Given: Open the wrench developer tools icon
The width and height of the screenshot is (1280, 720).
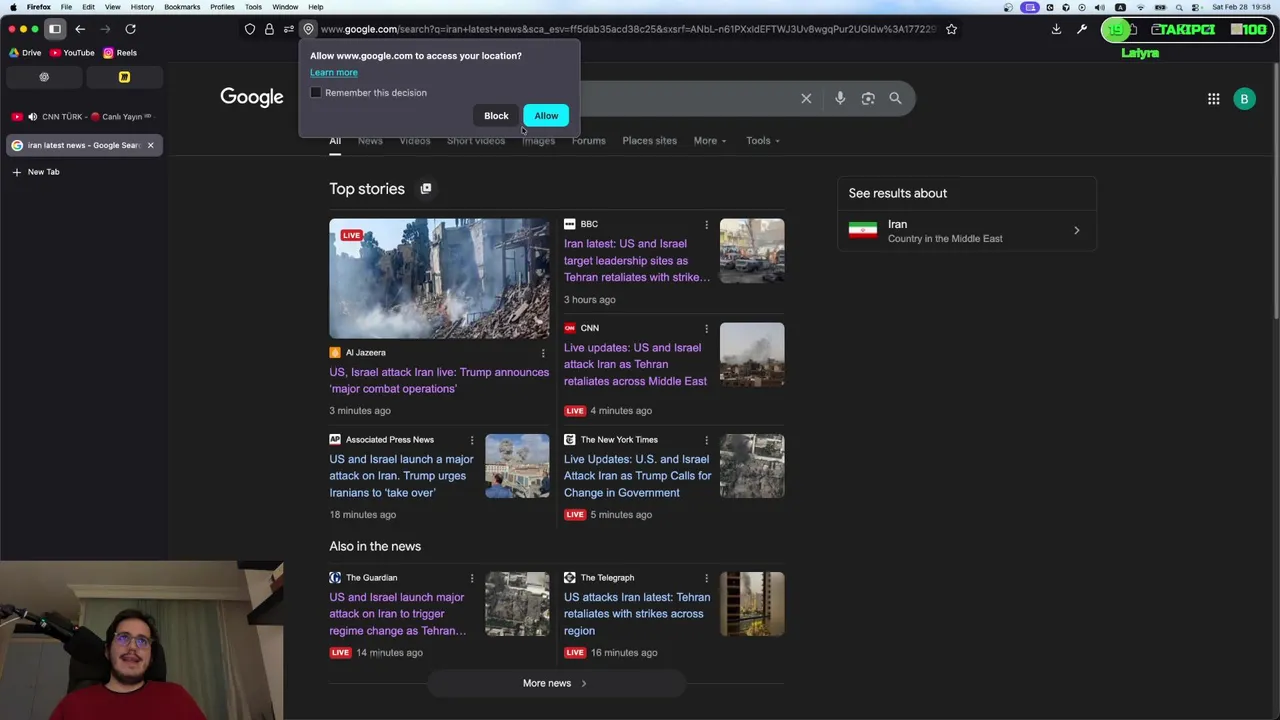Looking at the screenshot, I should (x=1082, y=29).
